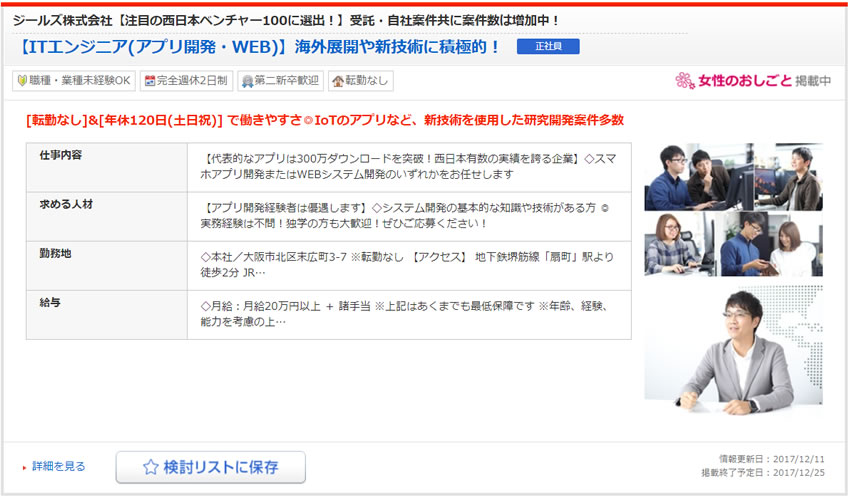The height and width of the screenshot is (498, 850).
Task: Click the 求める人材 row header
Action: click(x=107, y=217)
